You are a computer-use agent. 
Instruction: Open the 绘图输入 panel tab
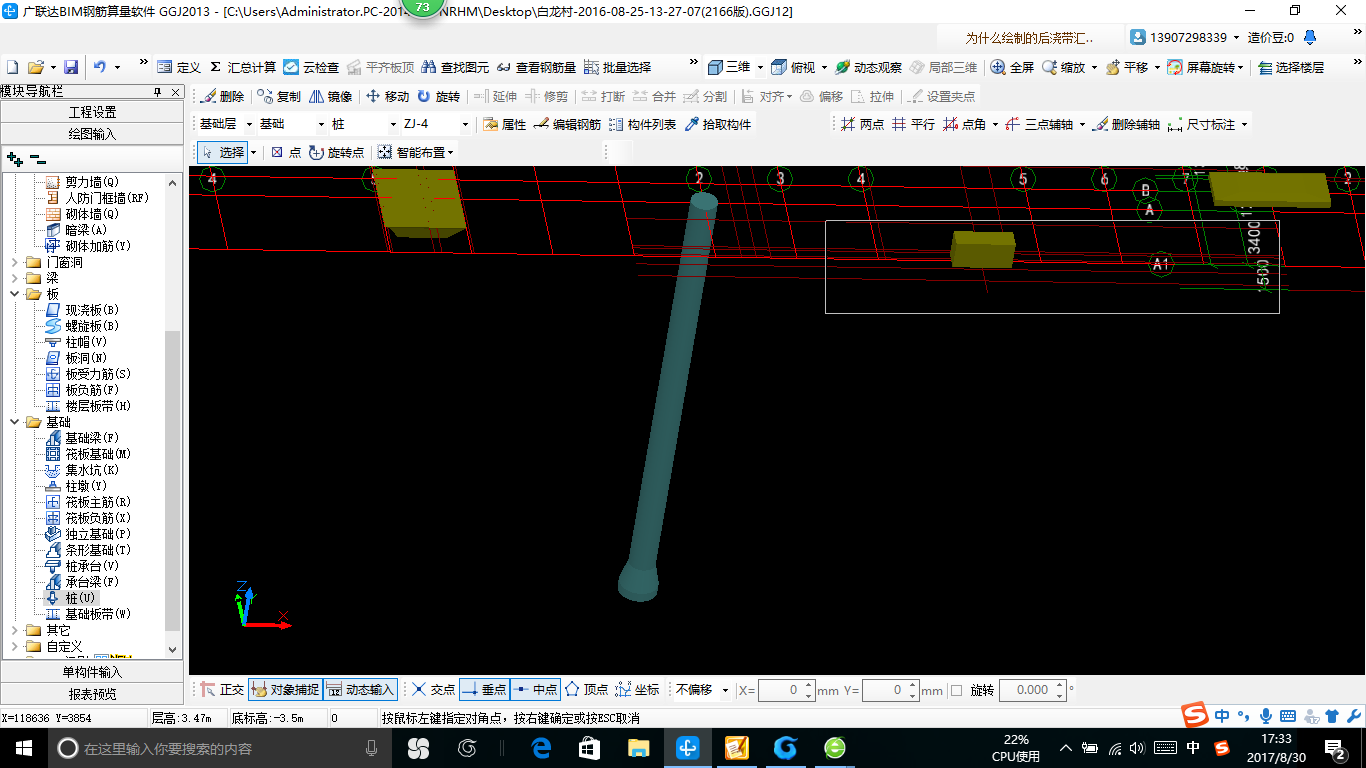pos(92,134)
